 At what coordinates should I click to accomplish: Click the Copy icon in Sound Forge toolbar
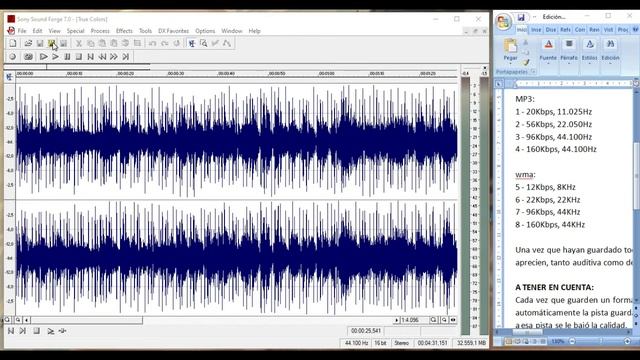[x=91, y=43]
